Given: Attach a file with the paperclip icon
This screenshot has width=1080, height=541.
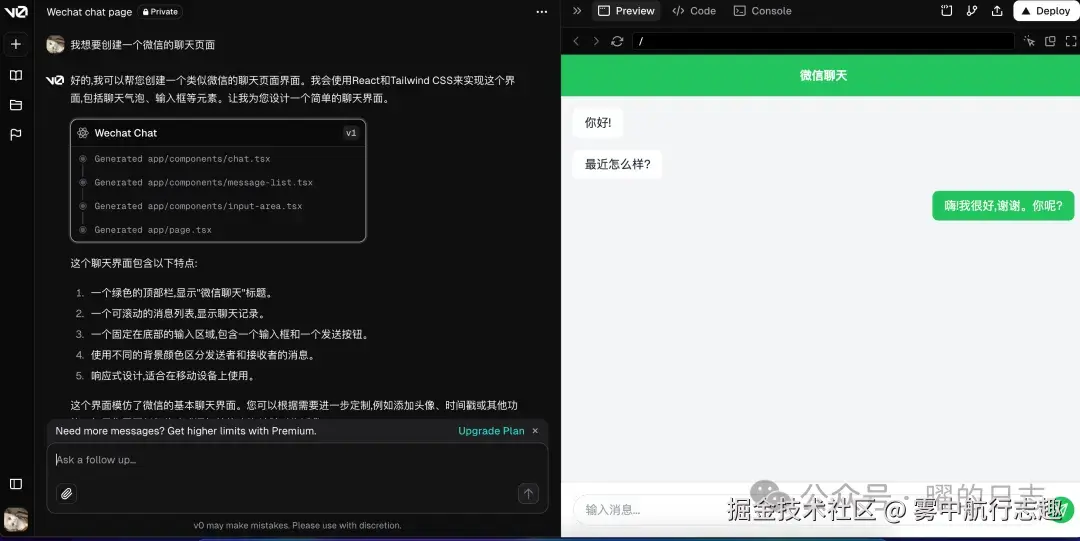Looking at the screenshot, I should (66, 493).
